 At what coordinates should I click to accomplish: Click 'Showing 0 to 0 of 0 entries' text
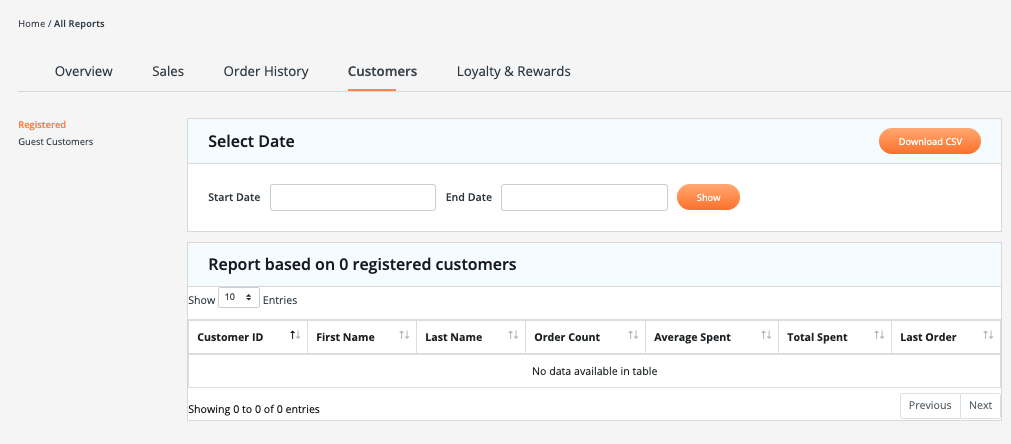(253, 409)
